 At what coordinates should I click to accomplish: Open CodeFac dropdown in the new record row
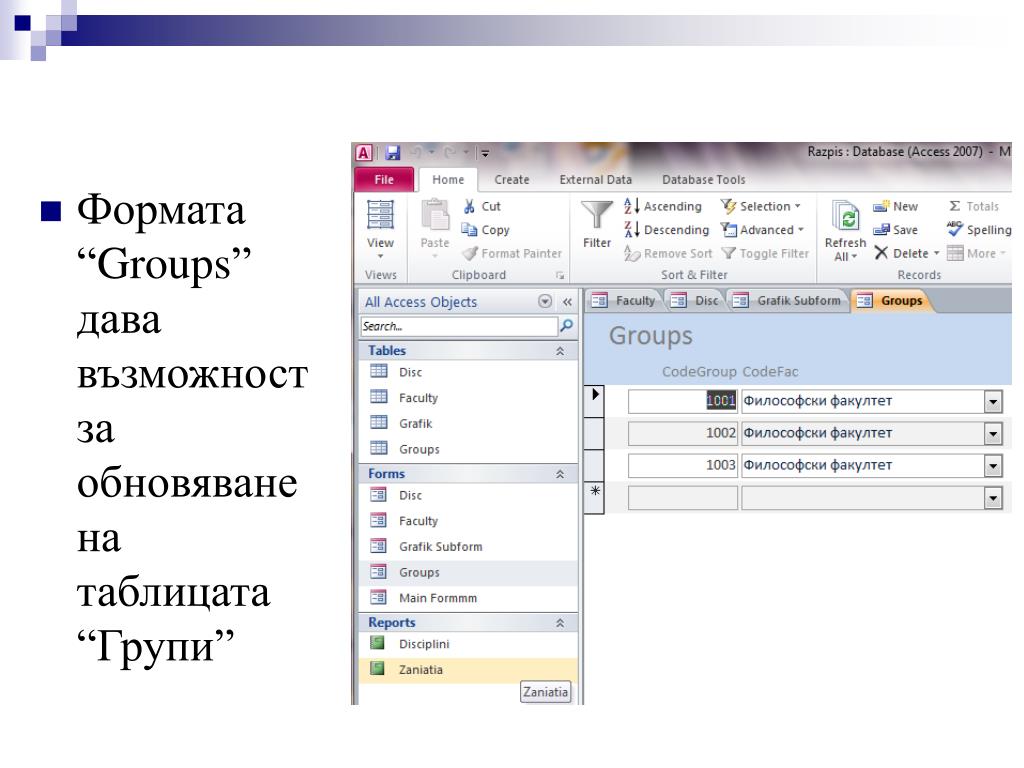pyautogui.click(x=993, y=498)
